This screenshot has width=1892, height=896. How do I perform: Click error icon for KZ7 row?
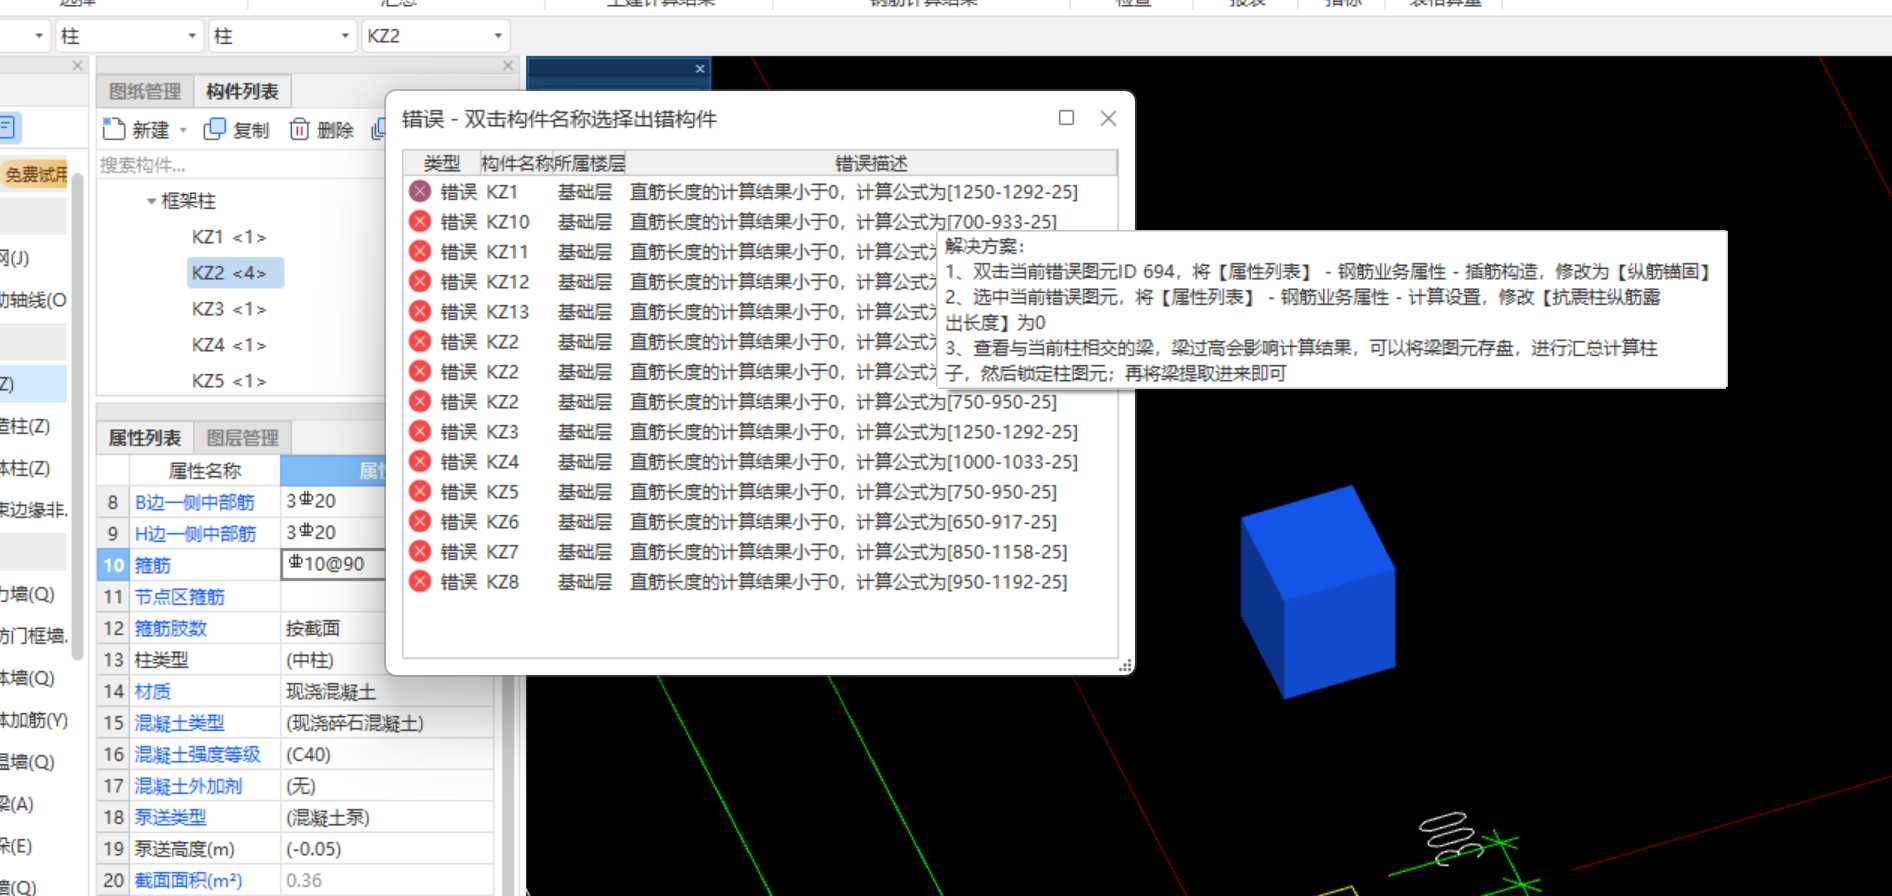coord(420,551)
